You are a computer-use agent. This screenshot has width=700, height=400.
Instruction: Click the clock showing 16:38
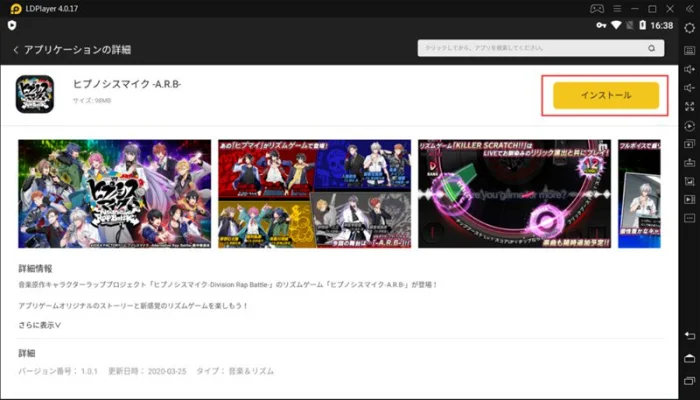point(662,25)
